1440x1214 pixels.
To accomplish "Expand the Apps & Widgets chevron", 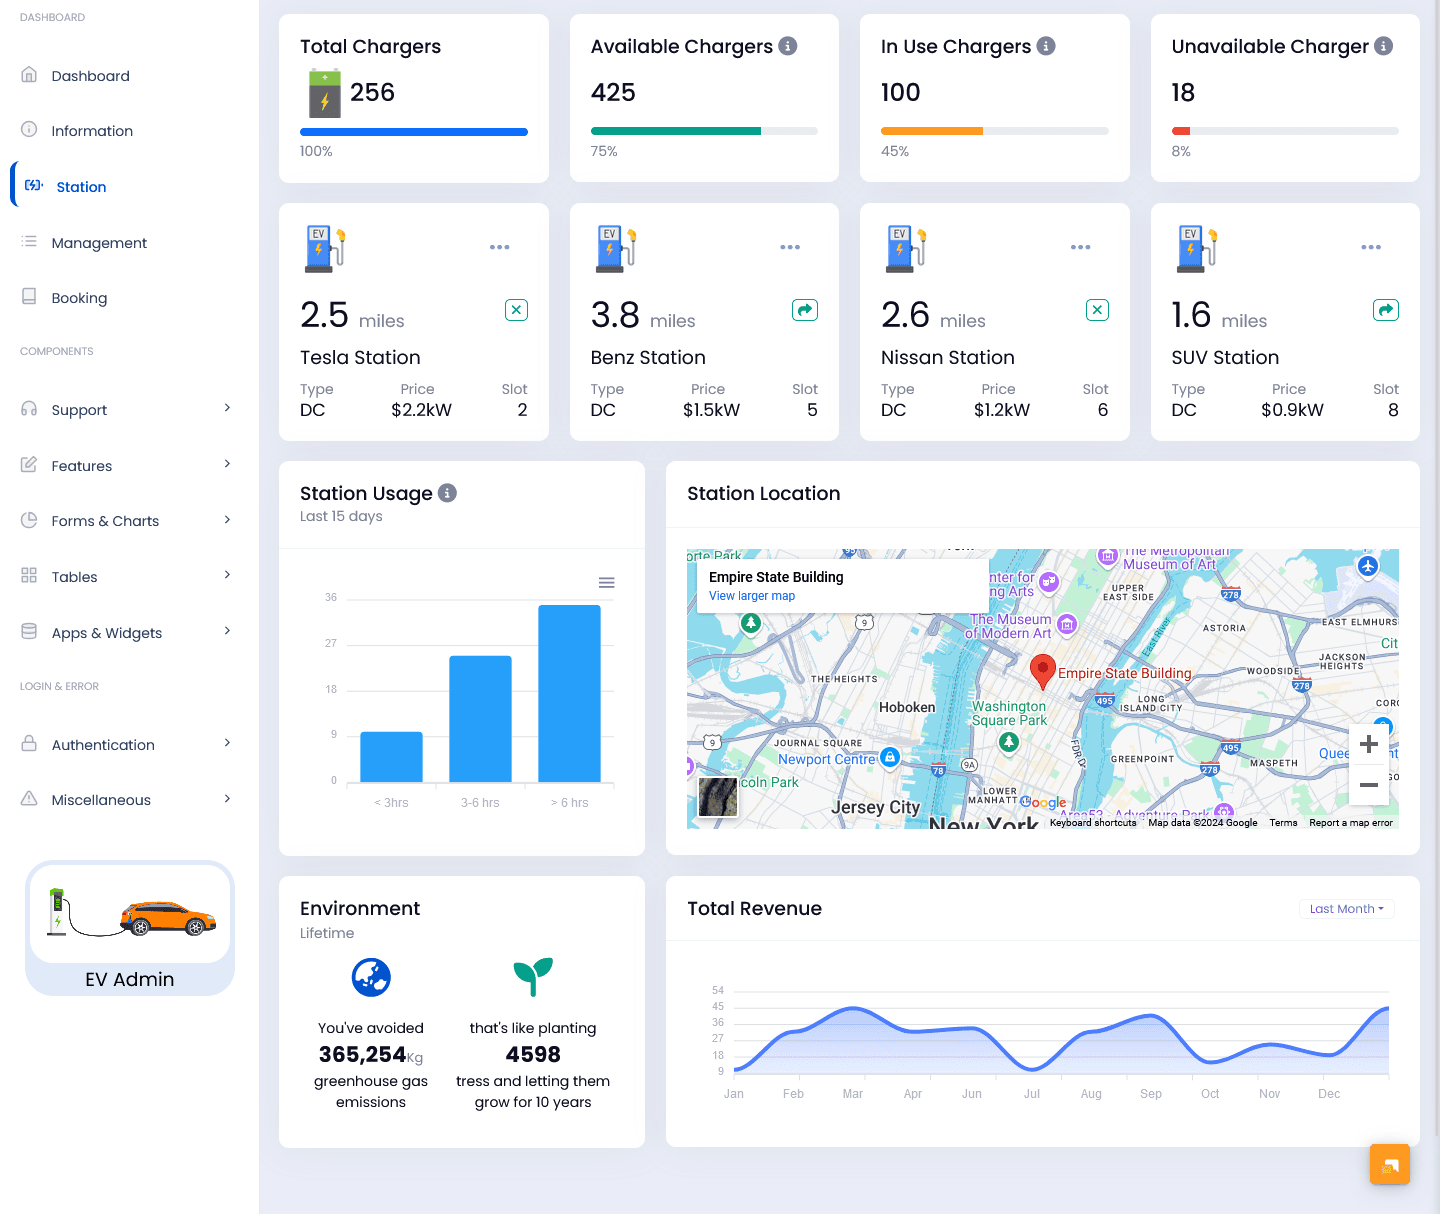I will (x=227, y=631).
